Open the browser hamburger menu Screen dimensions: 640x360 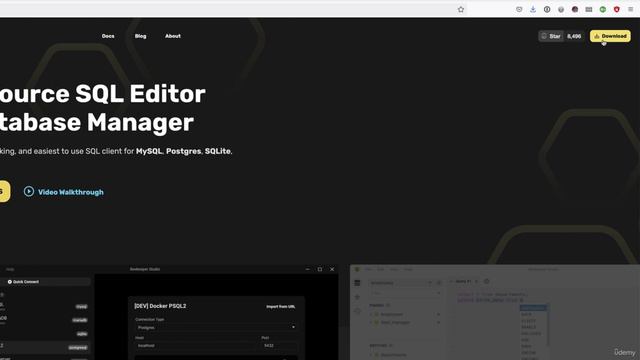pyautogui.click(x=631, y=9)
